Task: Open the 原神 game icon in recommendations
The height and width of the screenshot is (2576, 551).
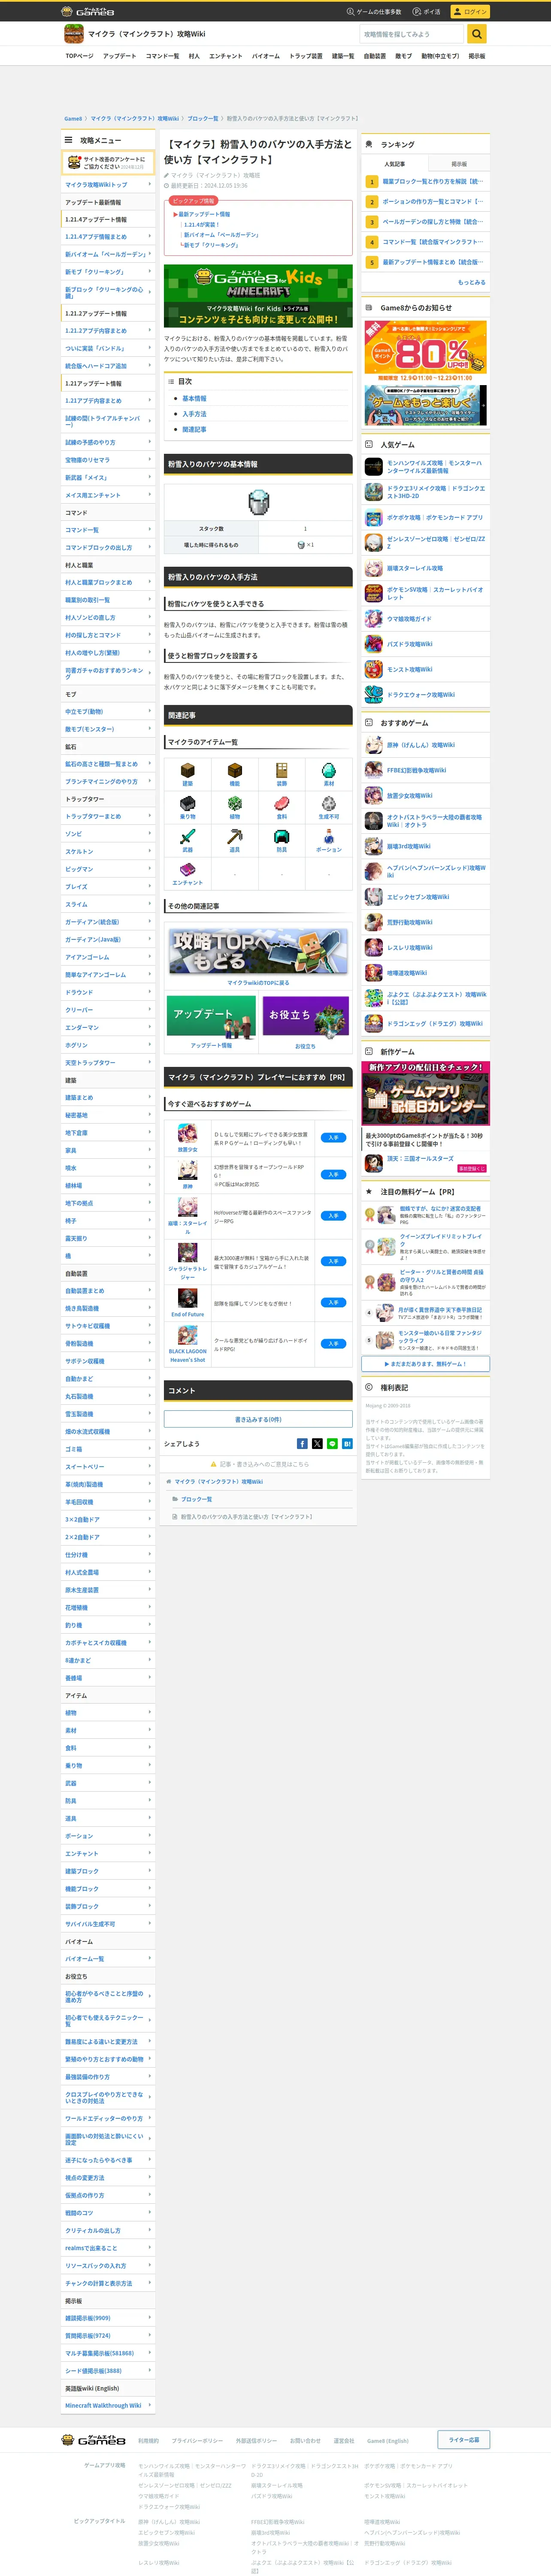Action: (187, 1170)
